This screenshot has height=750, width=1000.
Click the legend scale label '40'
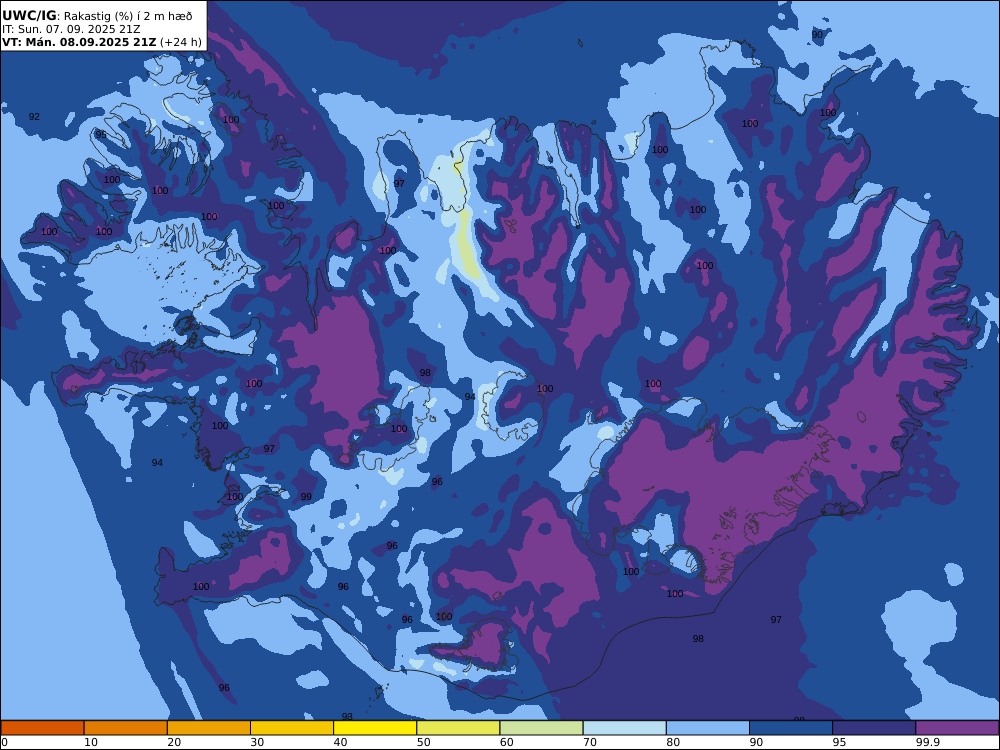(341, 742)
